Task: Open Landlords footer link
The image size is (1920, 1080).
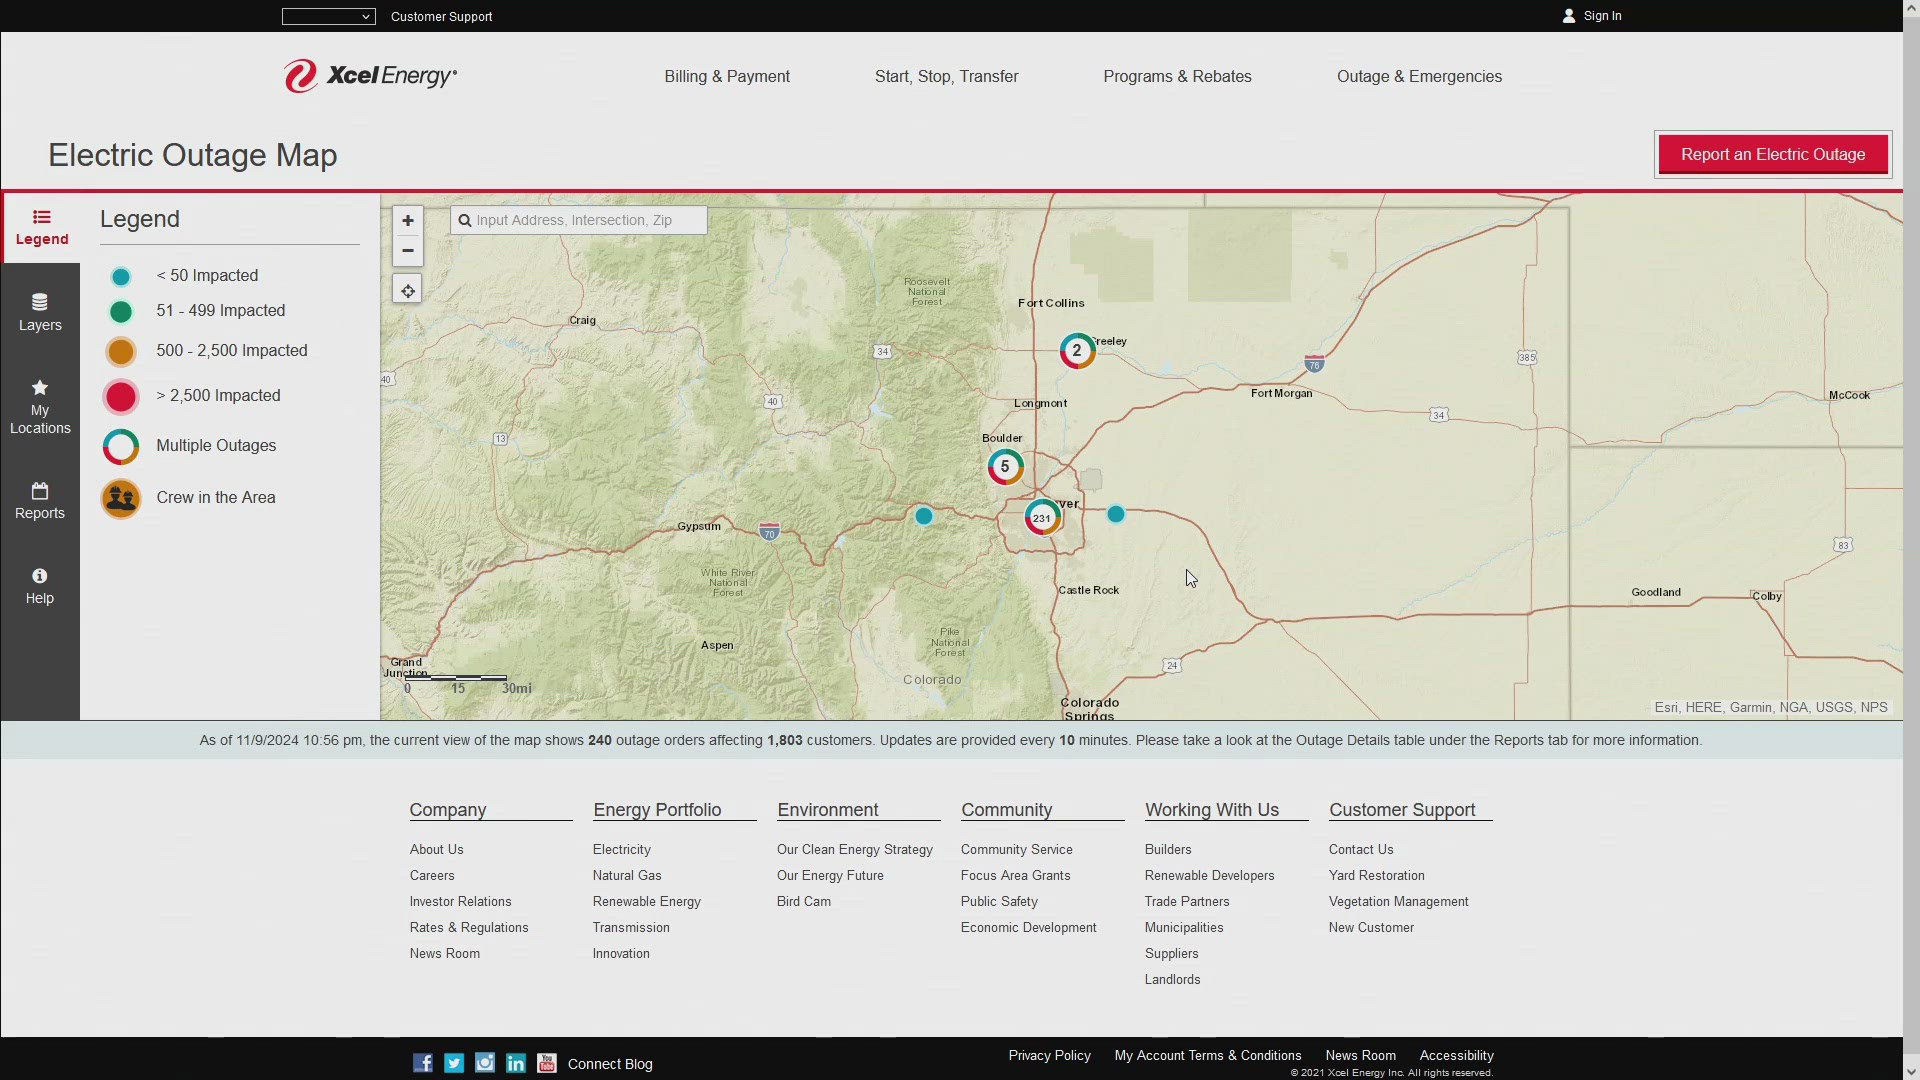Action: 1172,980
